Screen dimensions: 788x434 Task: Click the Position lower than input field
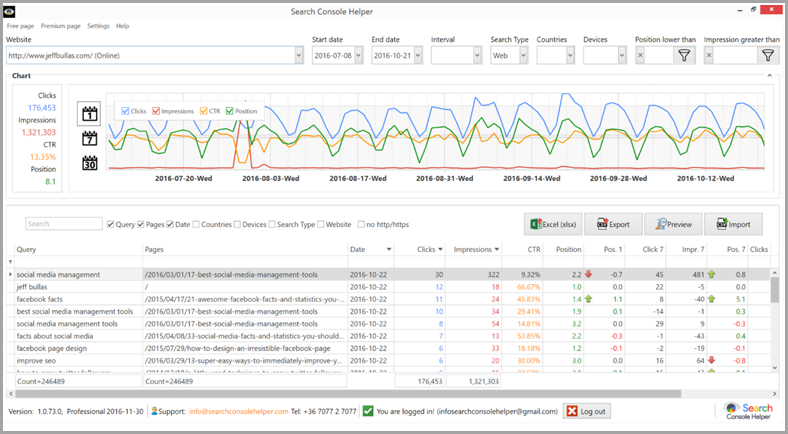coord(659,55)
